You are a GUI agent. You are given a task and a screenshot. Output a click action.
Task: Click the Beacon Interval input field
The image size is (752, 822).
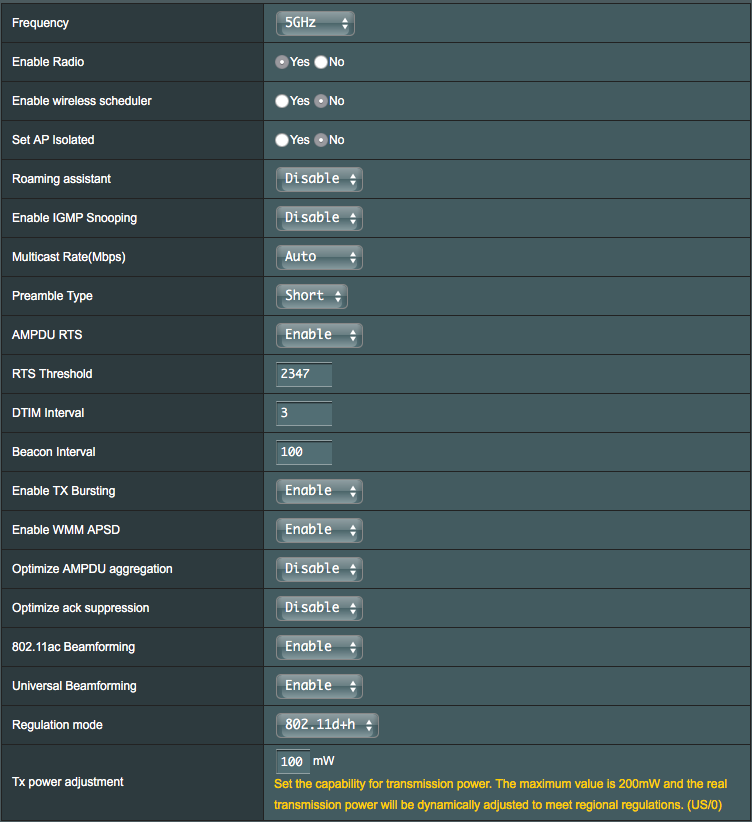click(x=304, y=452)
